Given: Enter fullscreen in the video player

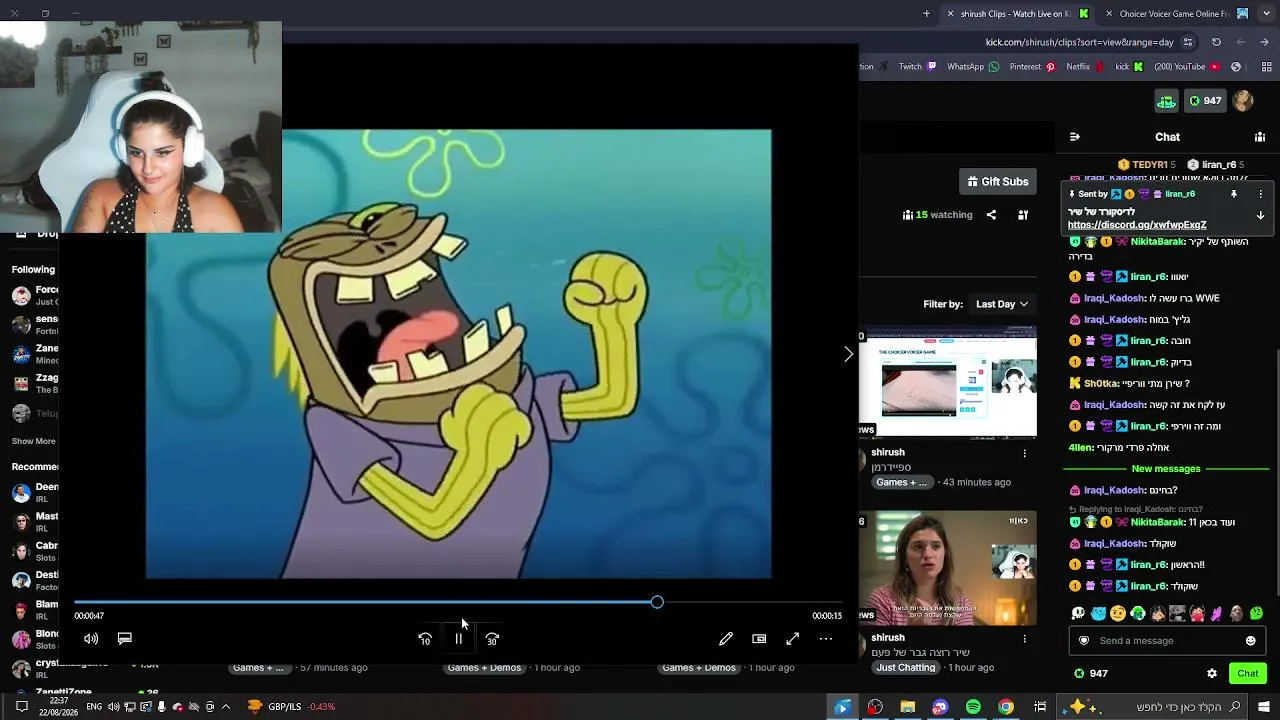Looking at the screenshot, I should pyautogui.click(x=792, y=639).
